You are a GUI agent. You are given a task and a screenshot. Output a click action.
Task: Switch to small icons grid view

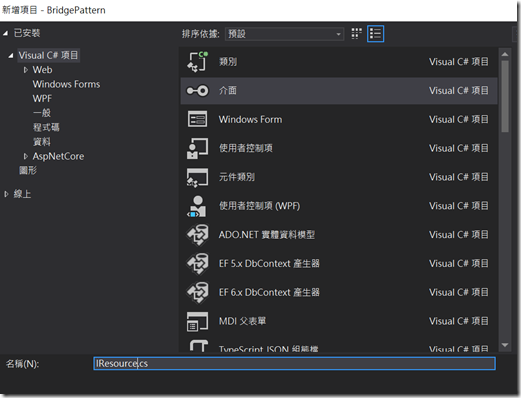356,34
